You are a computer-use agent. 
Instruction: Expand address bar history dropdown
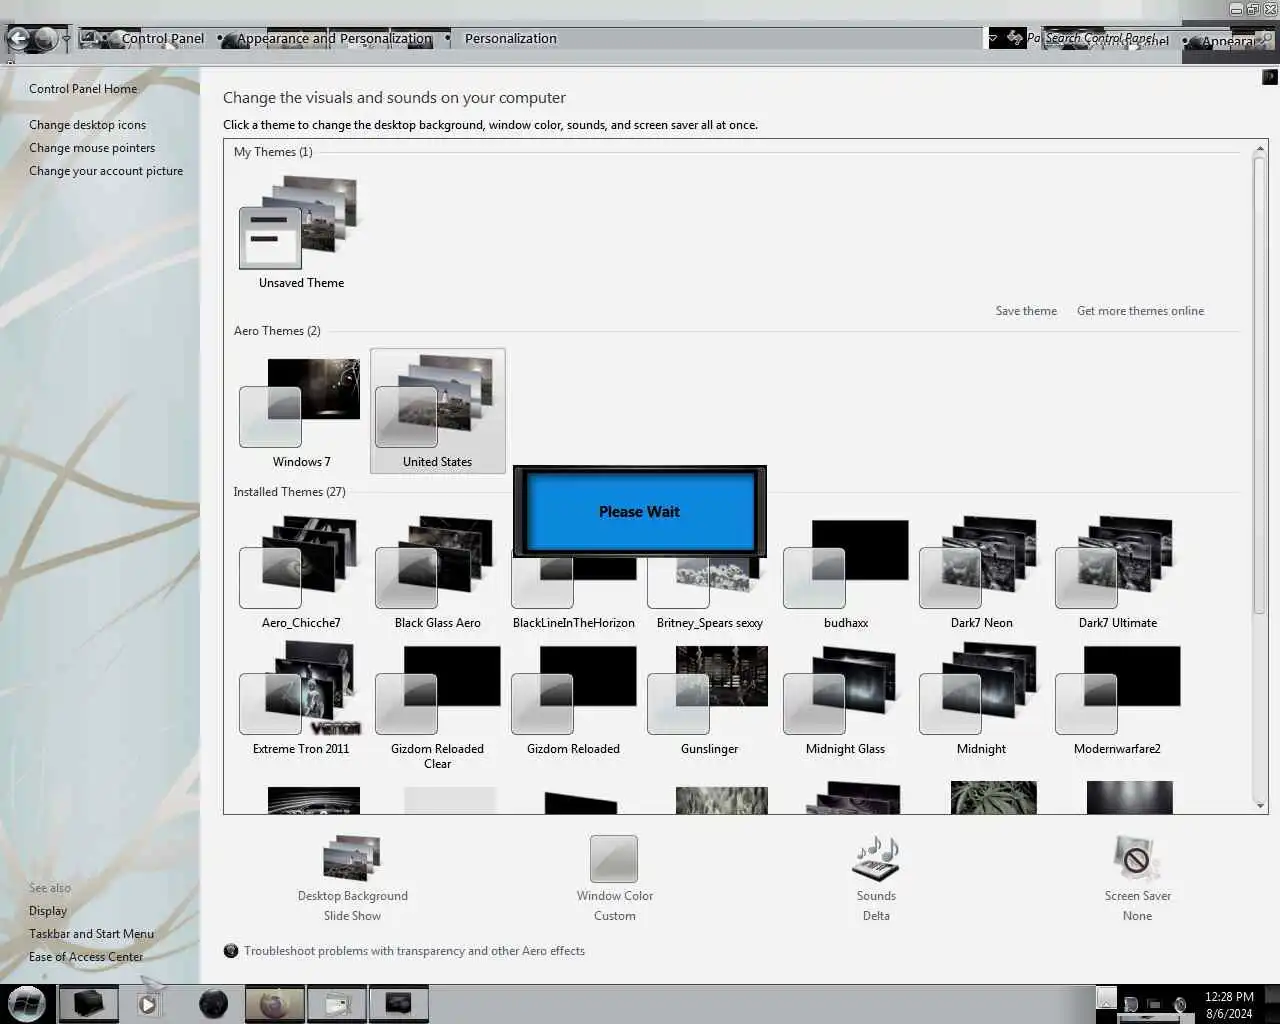click(x=993, y=39)
